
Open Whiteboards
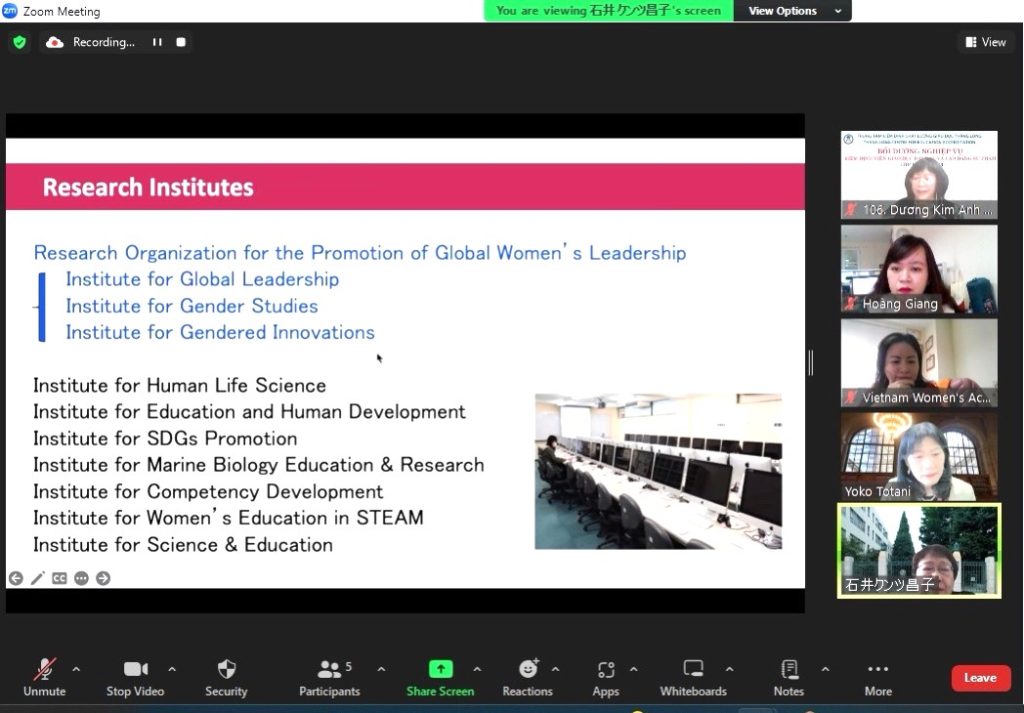tap(693, 676)
